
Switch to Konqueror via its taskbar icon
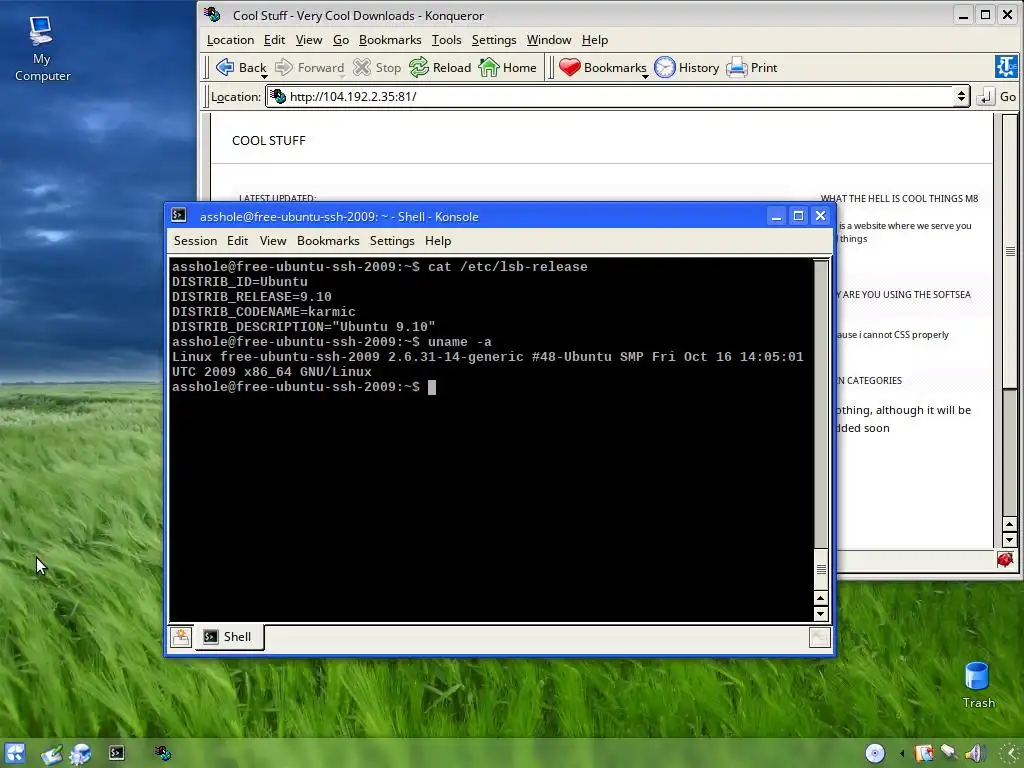pos(163,753)
